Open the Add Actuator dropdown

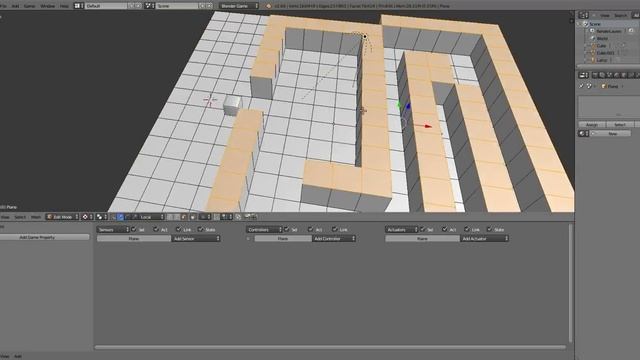point(484,239)
